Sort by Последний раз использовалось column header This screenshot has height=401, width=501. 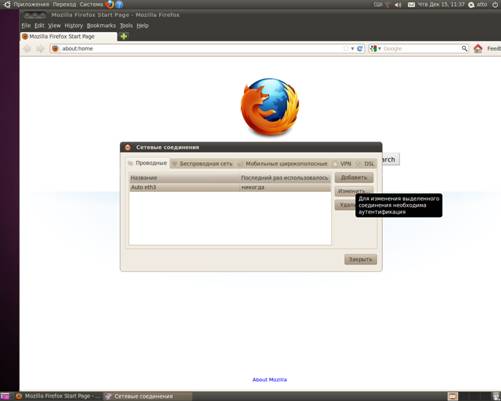coord(285,178)
